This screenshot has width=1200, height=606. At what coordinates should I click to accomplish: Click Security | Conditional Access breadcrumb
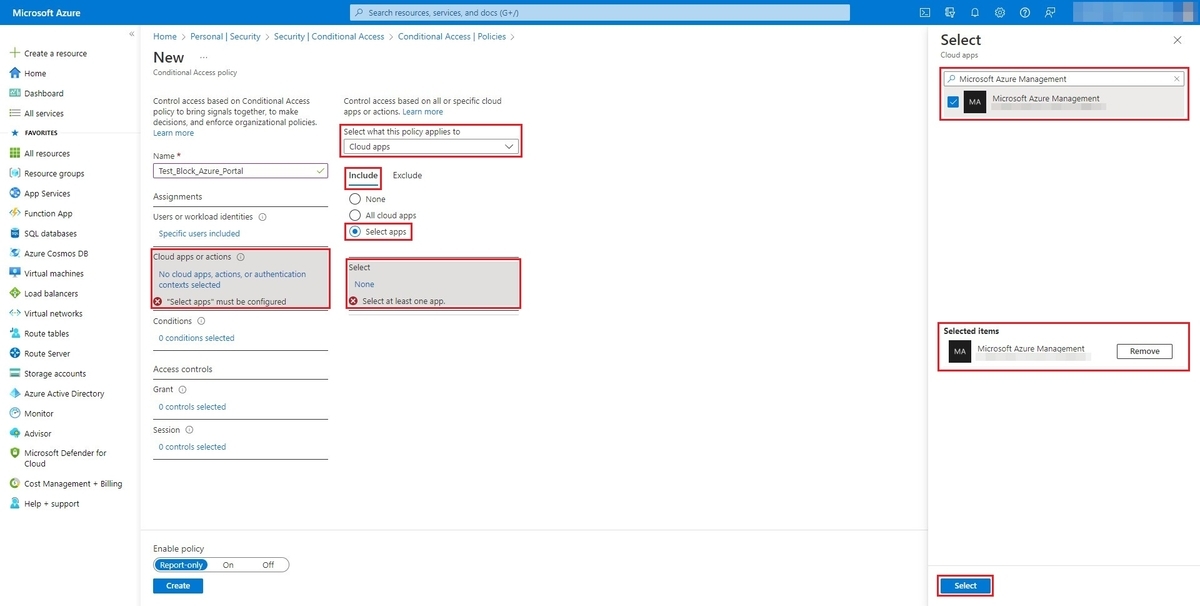[329, 36]
